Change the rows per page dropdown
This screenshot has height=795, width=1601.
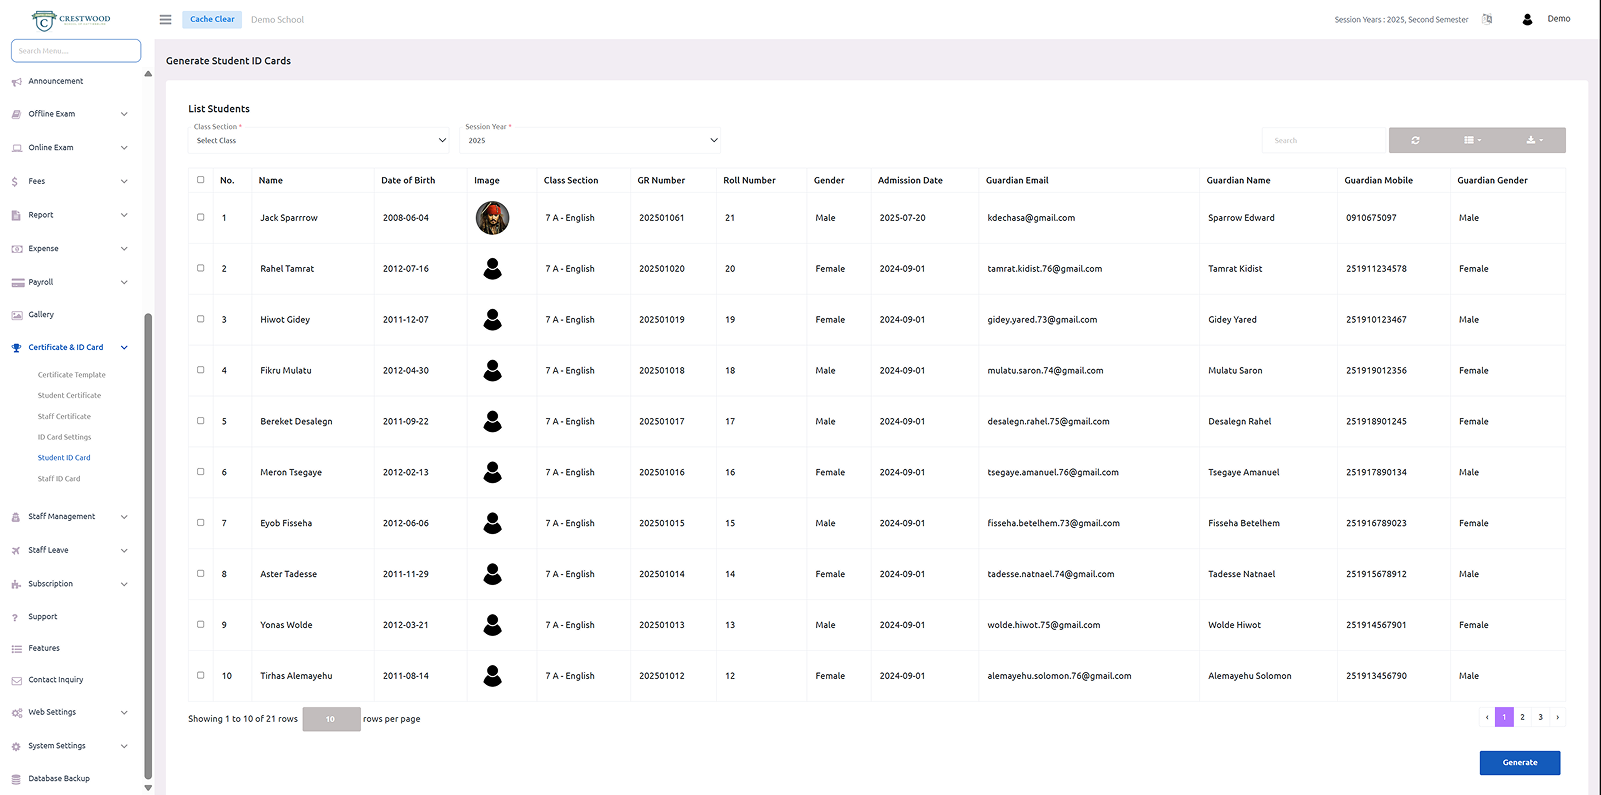[x=331, y=719]
